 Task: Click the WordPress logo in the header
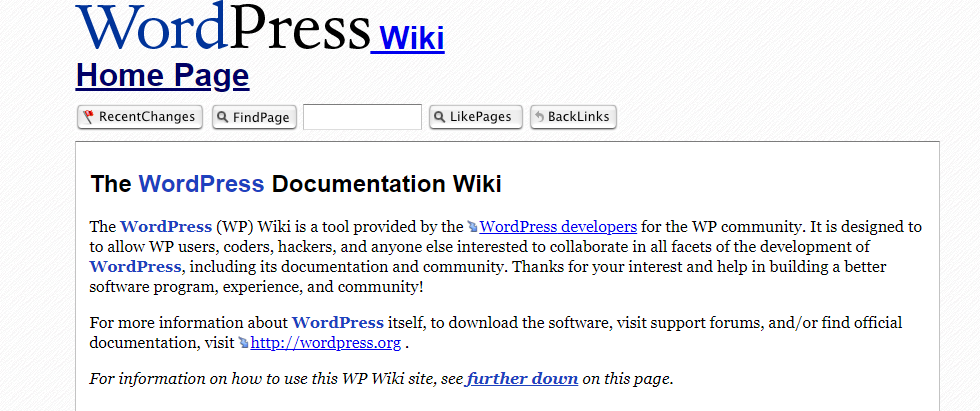pos(223,26)
